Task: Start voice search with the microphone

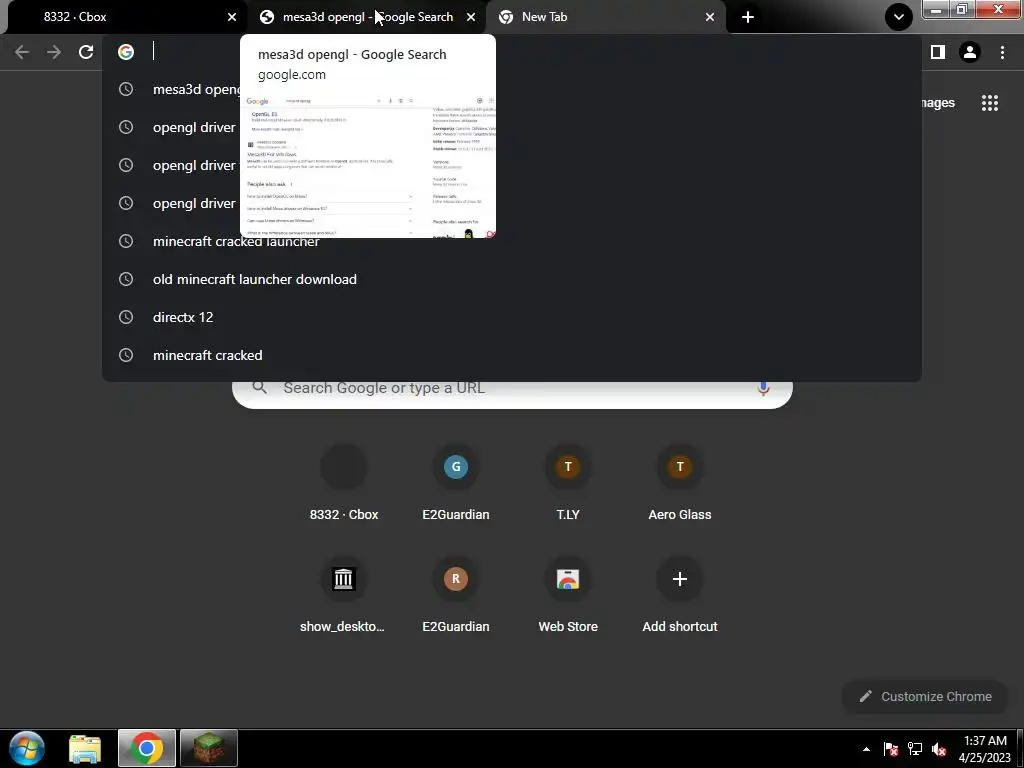Action: [x=763, y=388]
